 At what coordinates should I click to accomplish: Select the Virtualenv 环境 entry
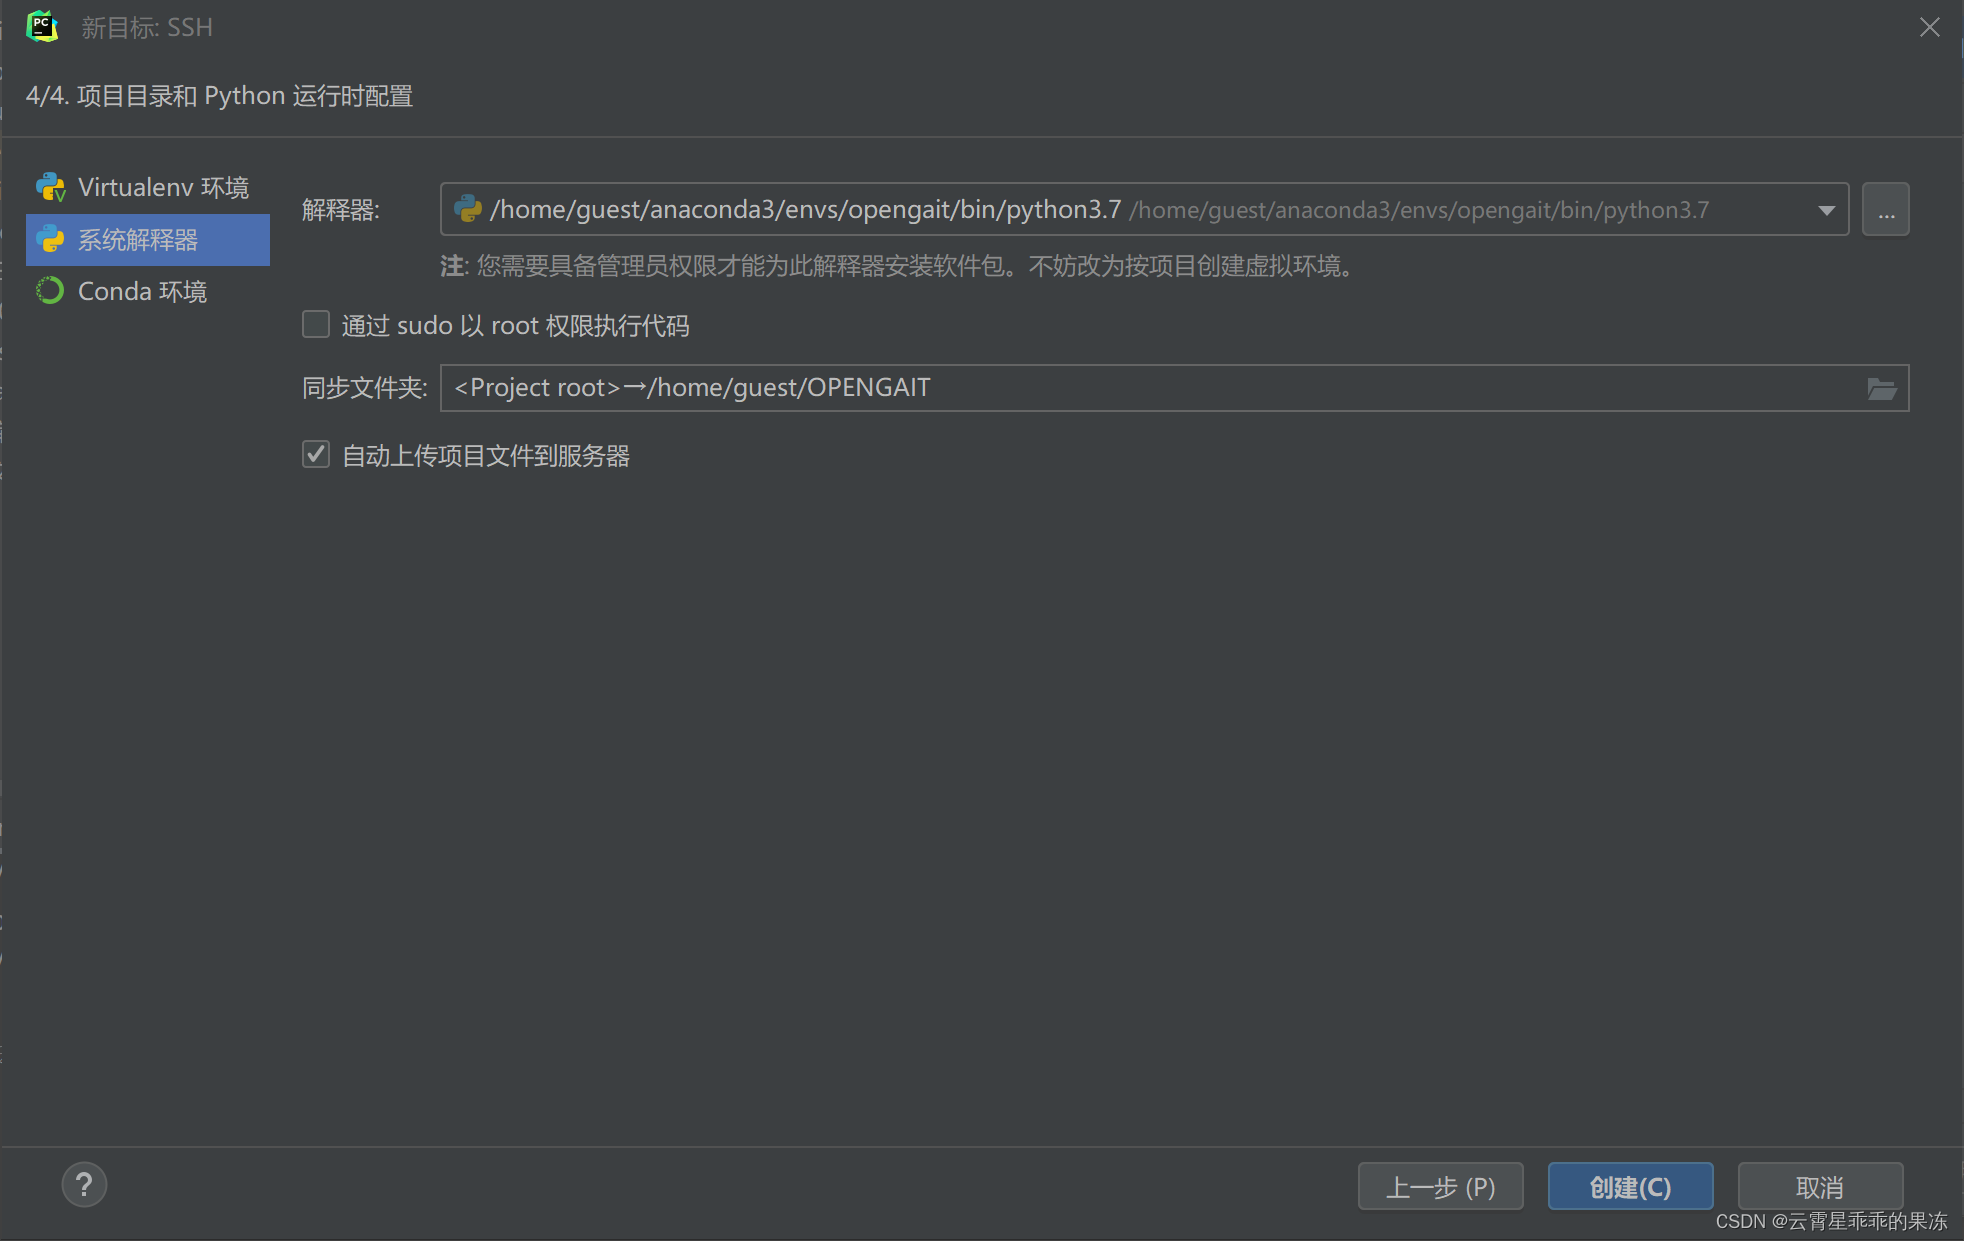point(163,187)
